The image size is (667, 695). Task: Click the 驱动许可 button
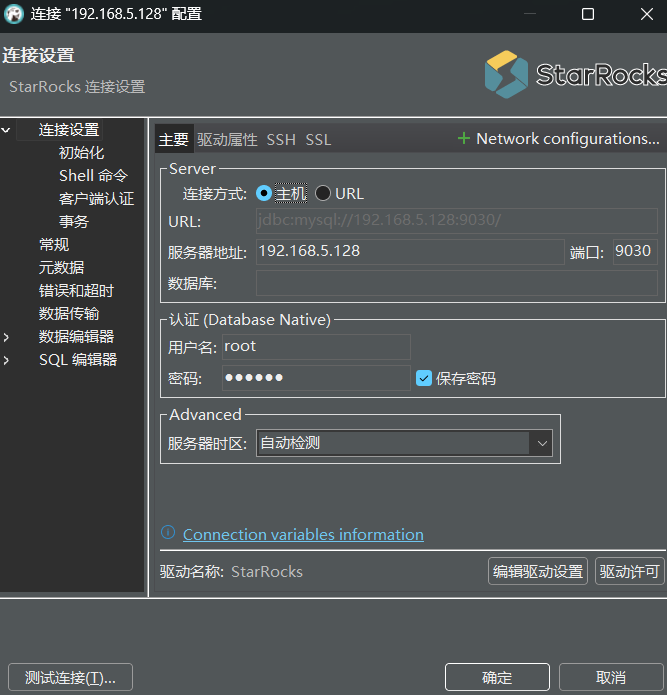click(x=629, y=571)
